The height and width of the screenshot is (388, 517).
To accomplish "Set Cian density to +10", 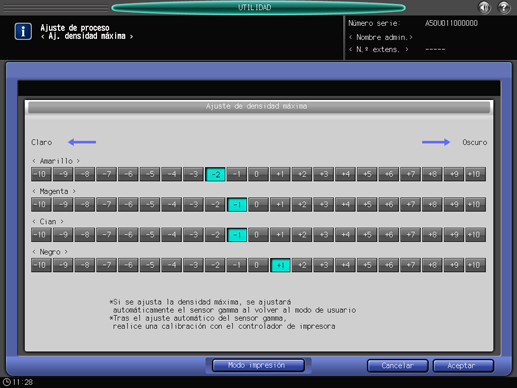I will [x=476, y=235].
